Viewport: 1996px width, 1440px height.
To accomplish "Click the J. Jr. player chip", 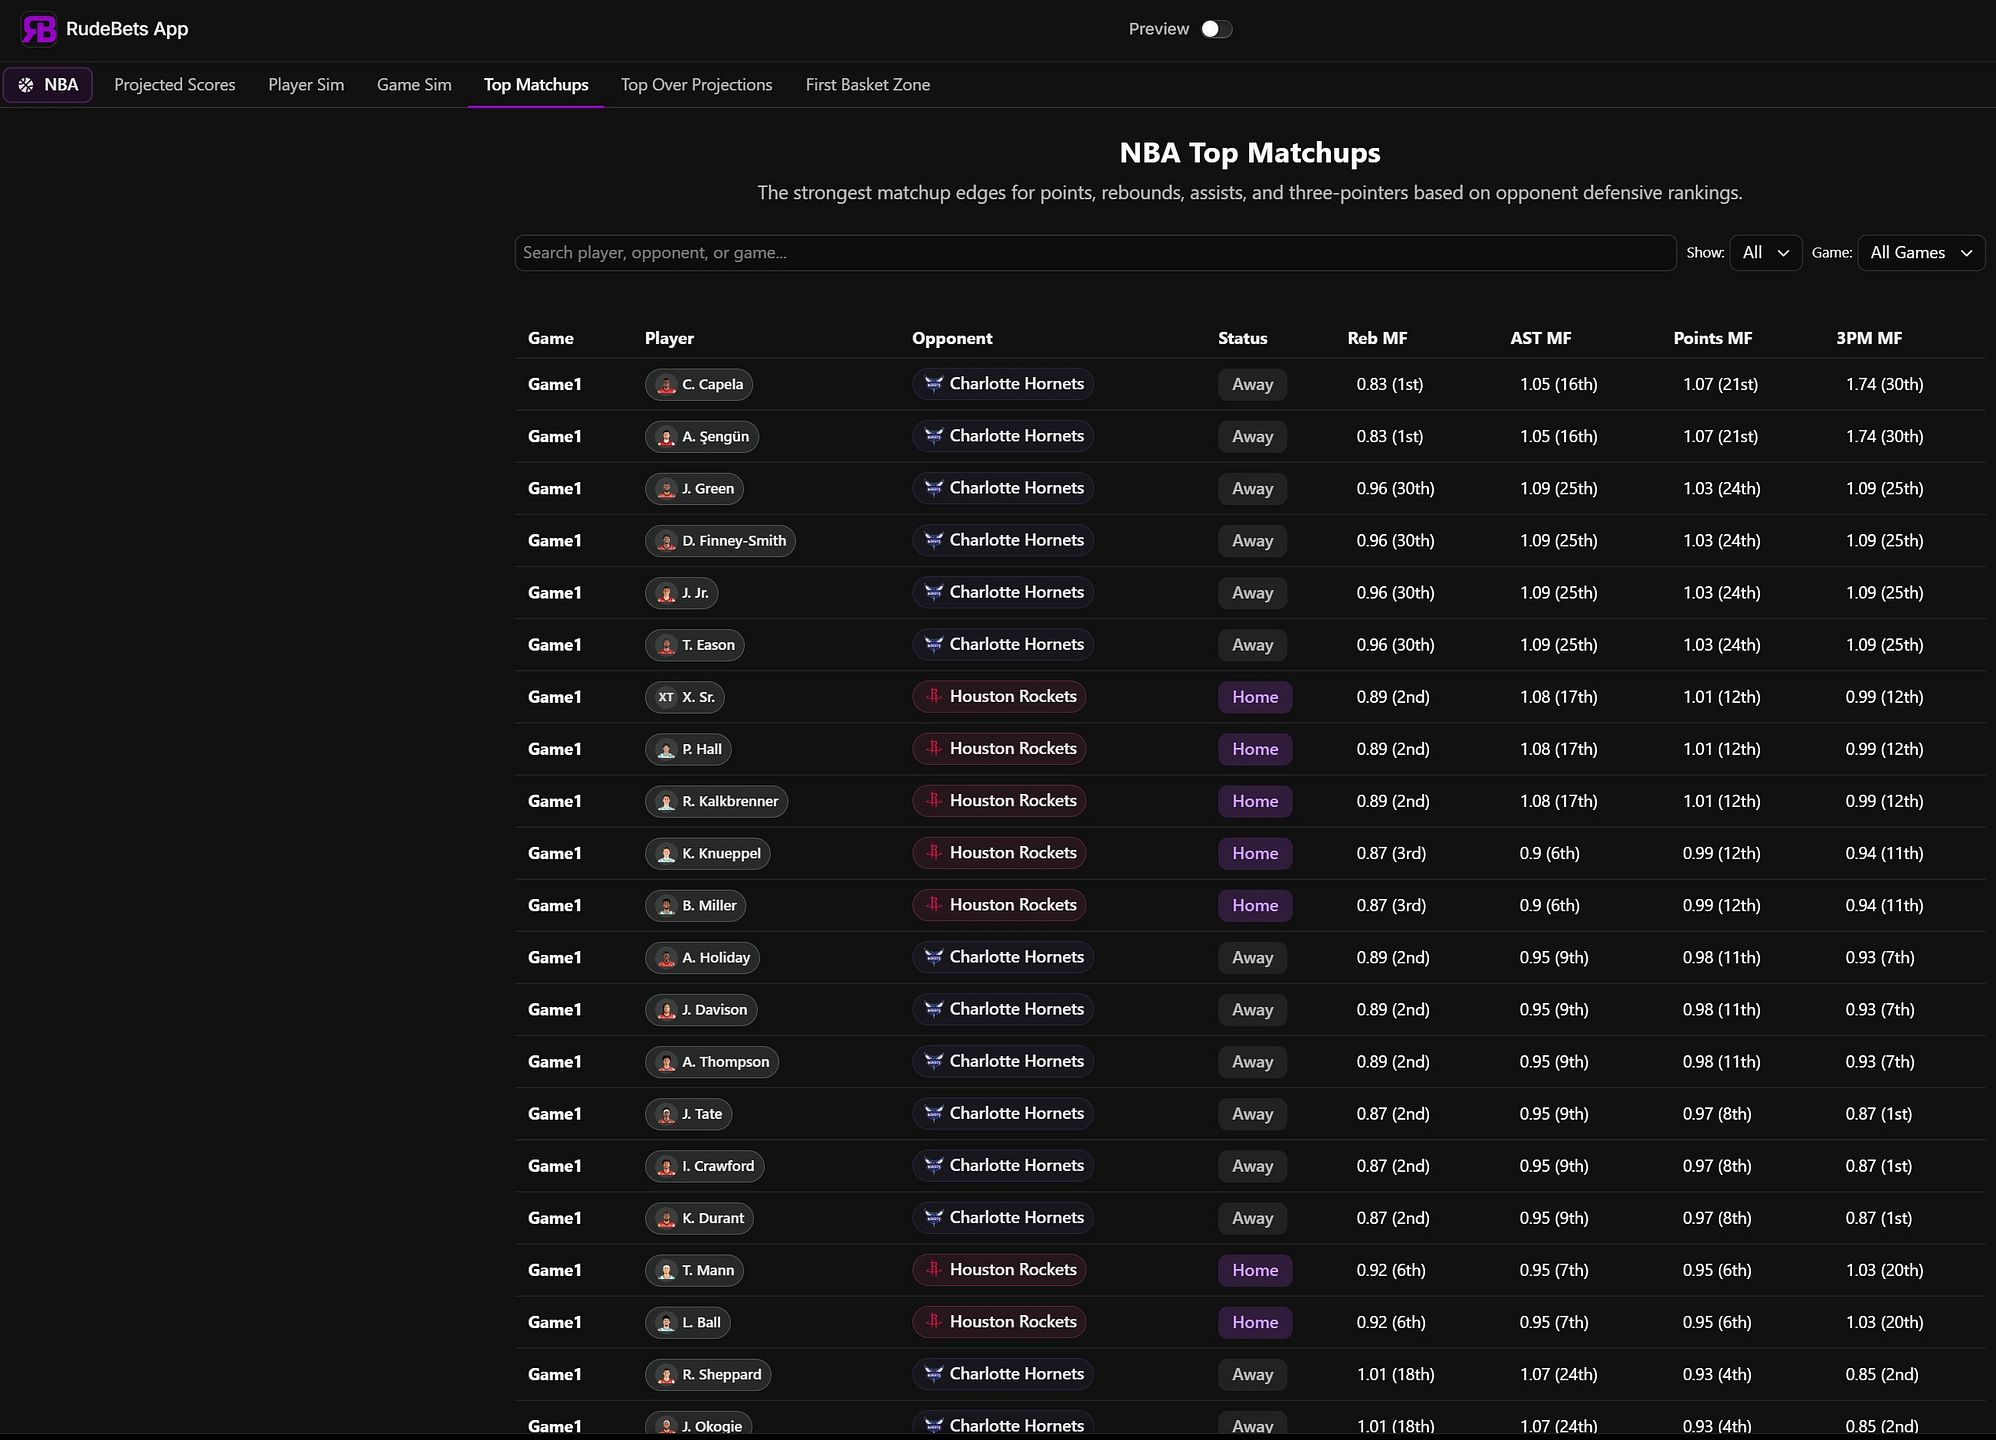I will point(682,593).
